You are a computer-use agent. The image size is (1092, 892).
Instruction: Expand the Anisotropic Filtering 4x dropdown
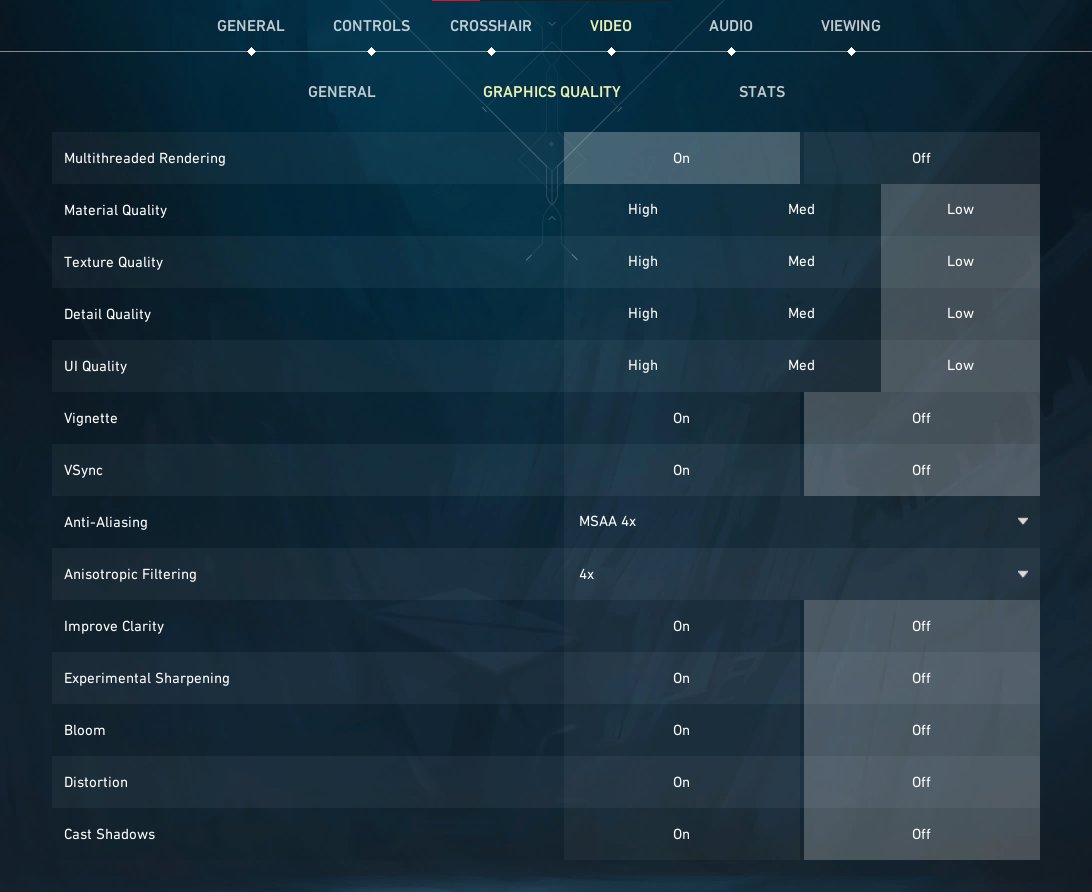802,574
